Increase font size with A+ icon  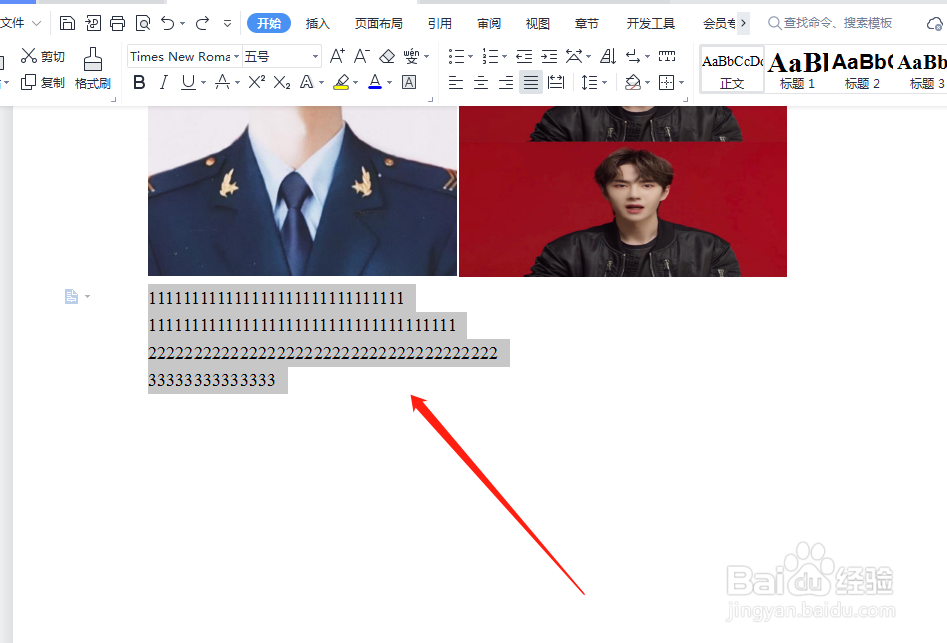point(337,56)
